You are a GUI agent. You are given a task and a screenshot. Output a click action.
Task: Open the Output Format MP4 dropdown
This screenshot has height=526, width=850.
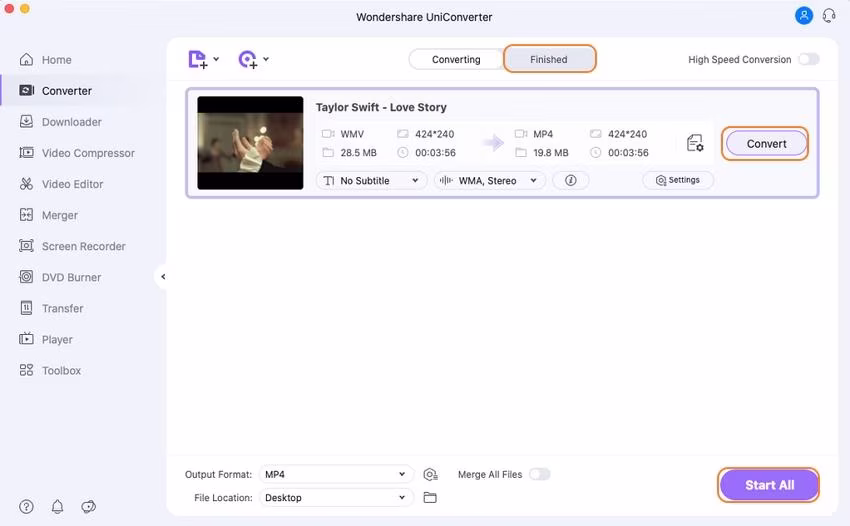pyautogui.click(x=334, y=474)
